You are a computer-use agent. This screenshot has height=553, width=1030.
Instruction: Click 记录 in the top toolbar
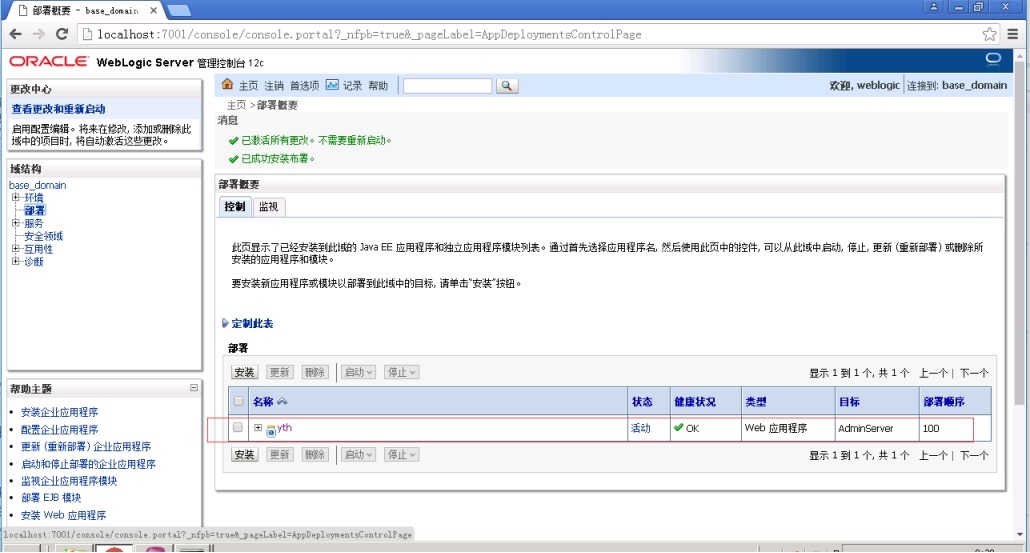[x=352, y=85]
